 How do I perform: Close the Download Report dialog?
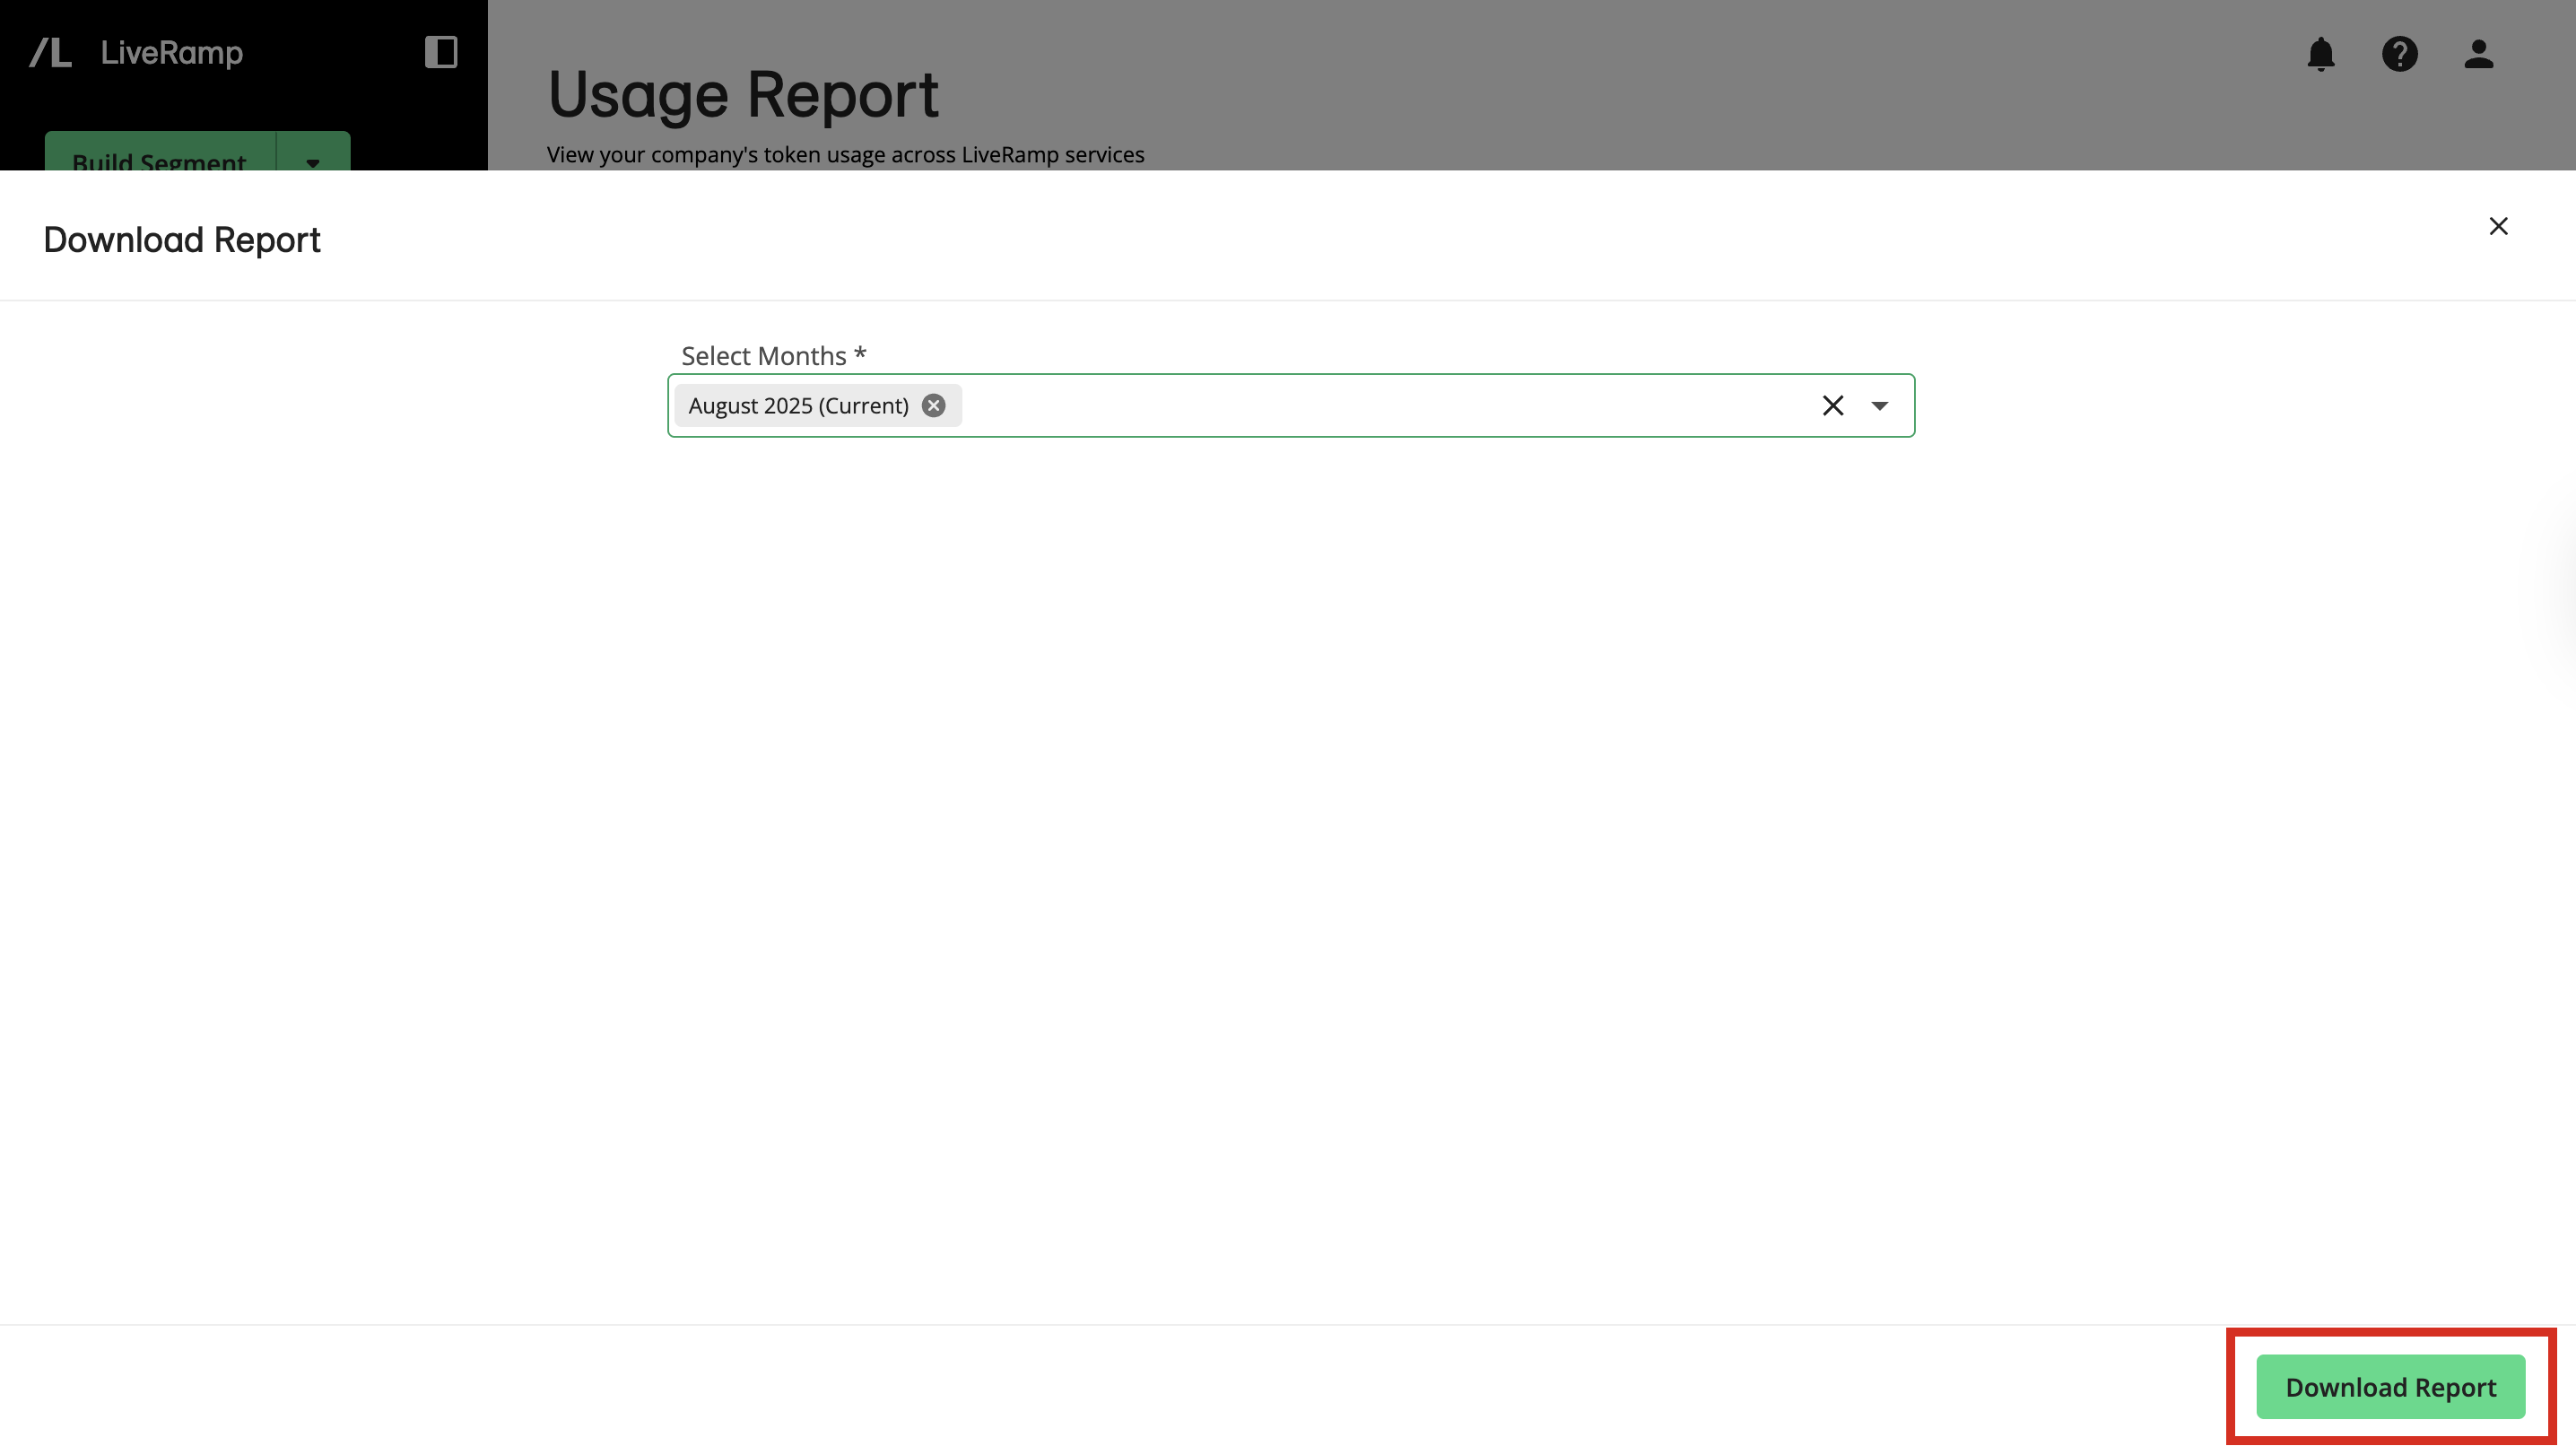pos(2498,226)
